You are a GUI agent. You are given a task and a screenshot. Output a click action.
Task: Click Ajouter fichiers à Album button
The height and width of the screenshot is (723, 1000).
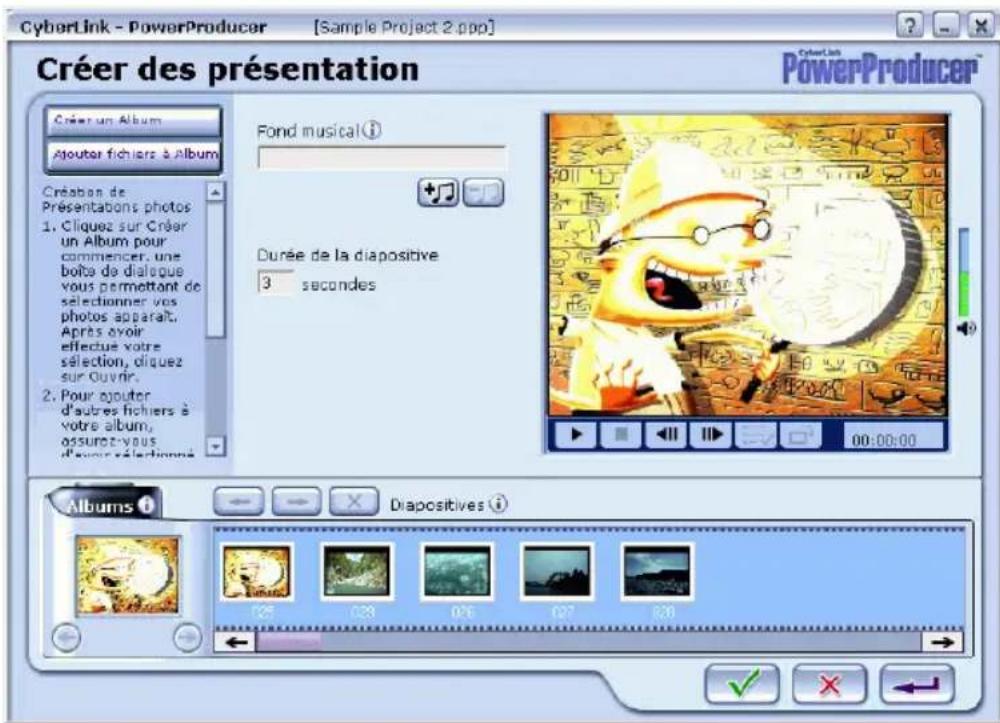click(x=133, y=156)
